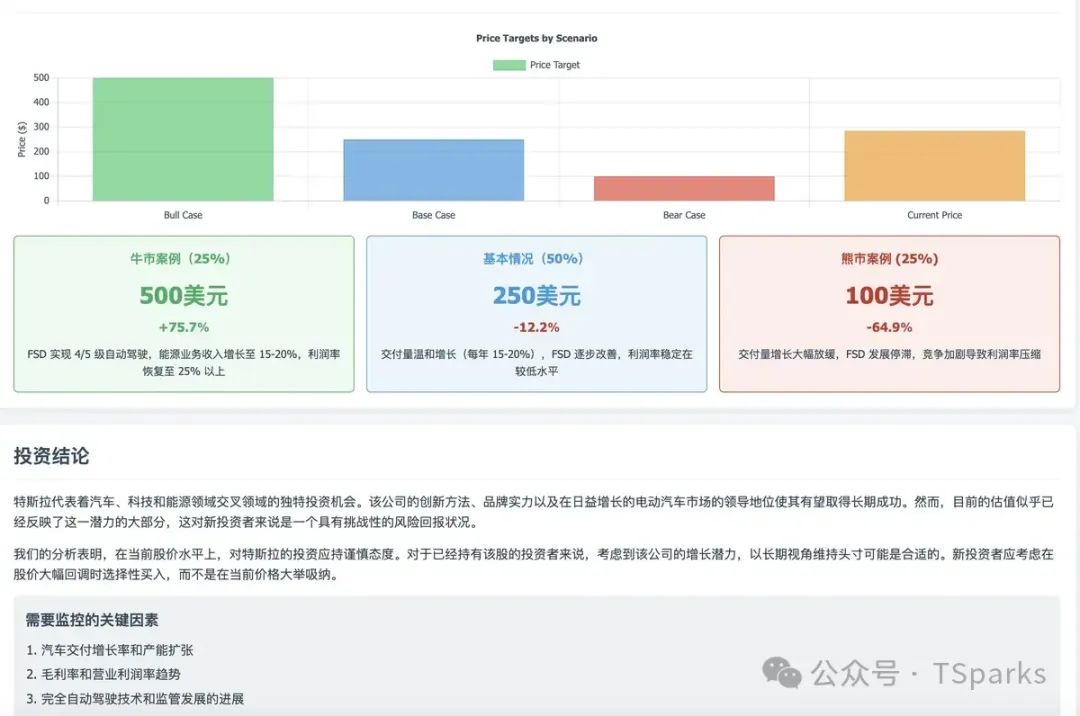Toggle the Price Target legend swatch
Viewport: 1080px width, 716px height.
pos(509,65)
